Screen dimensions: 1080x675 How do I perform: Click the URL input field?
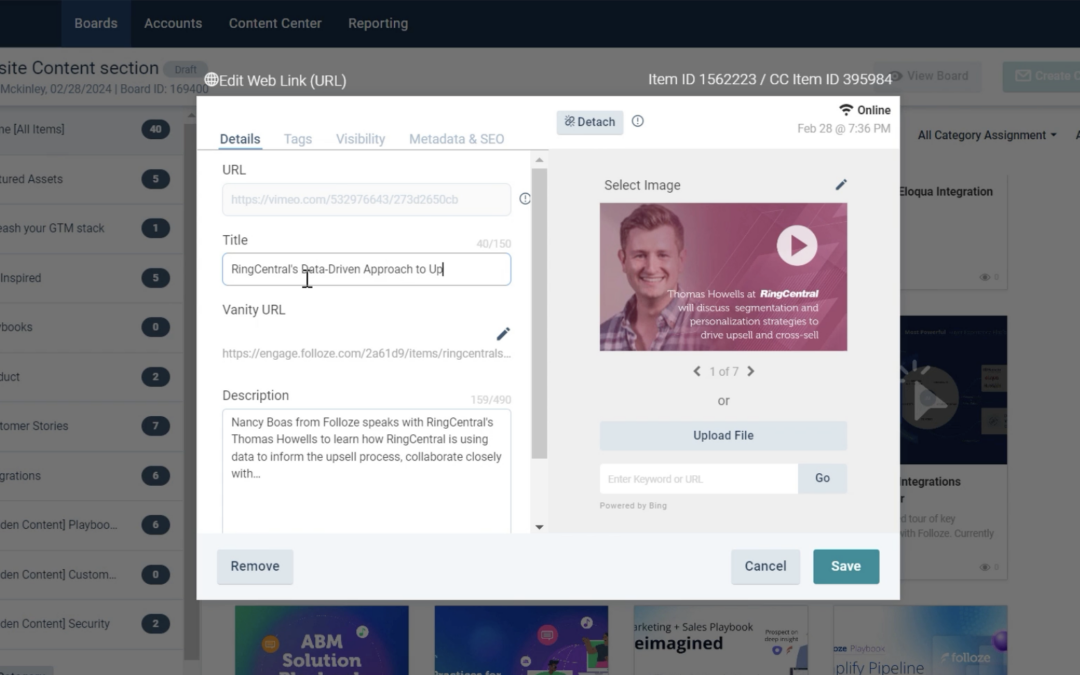coord(366,199)
